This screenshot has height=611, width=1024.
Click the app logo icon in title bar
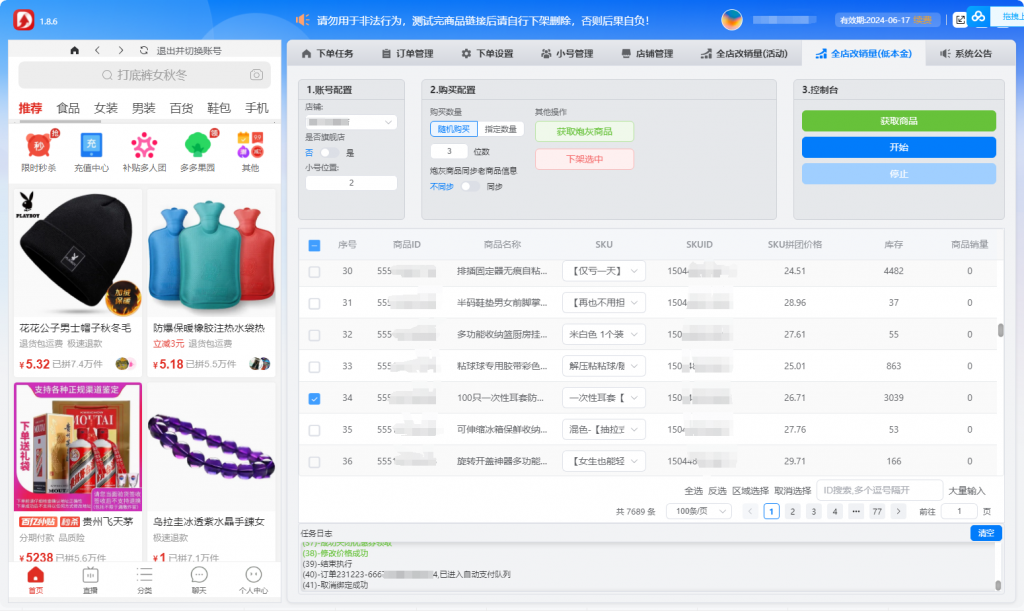click(x=24, y=20)
